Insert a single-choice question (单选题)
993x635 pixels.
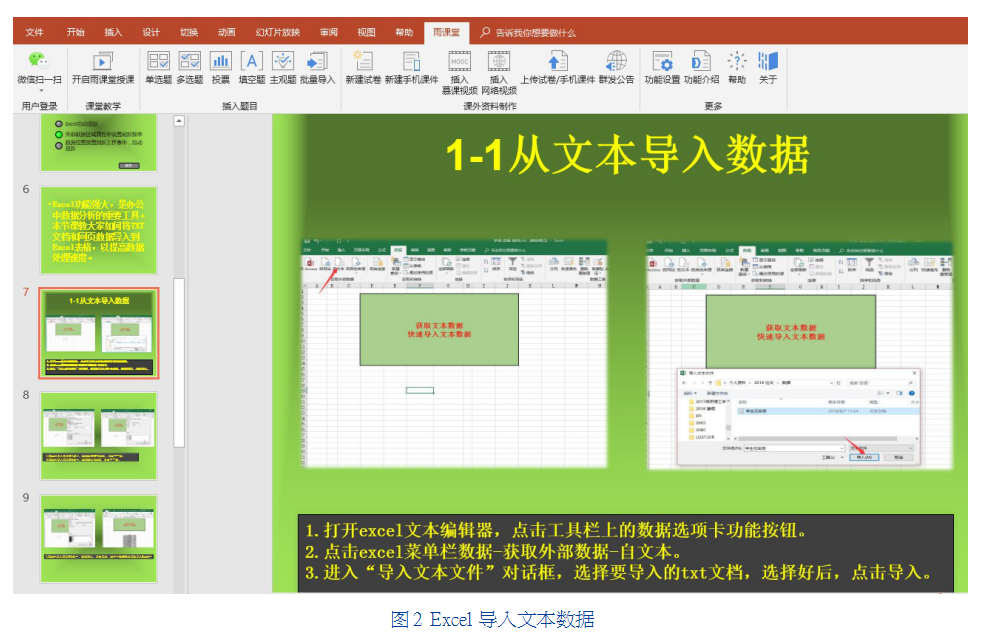click(158, 68)
